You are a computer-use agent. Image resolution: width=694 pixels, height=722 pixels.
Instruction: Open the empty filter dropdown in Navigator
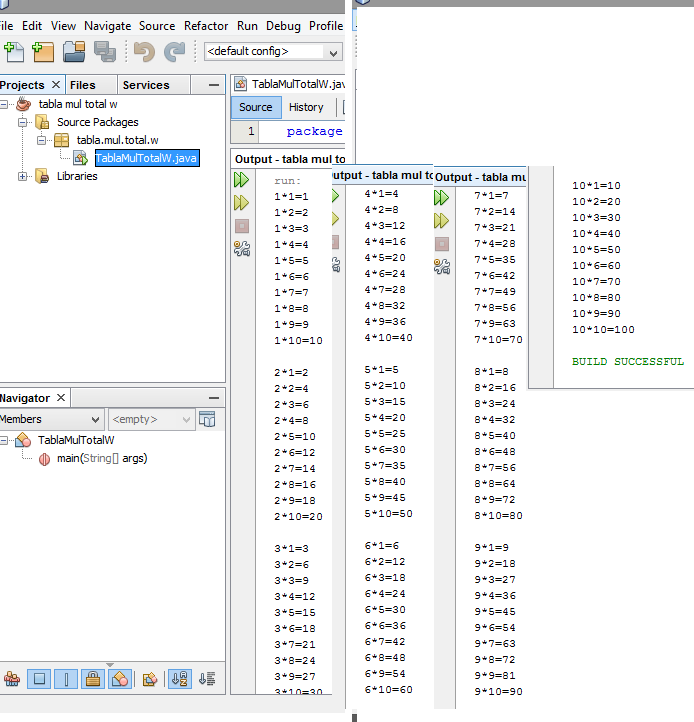point(152,419)
